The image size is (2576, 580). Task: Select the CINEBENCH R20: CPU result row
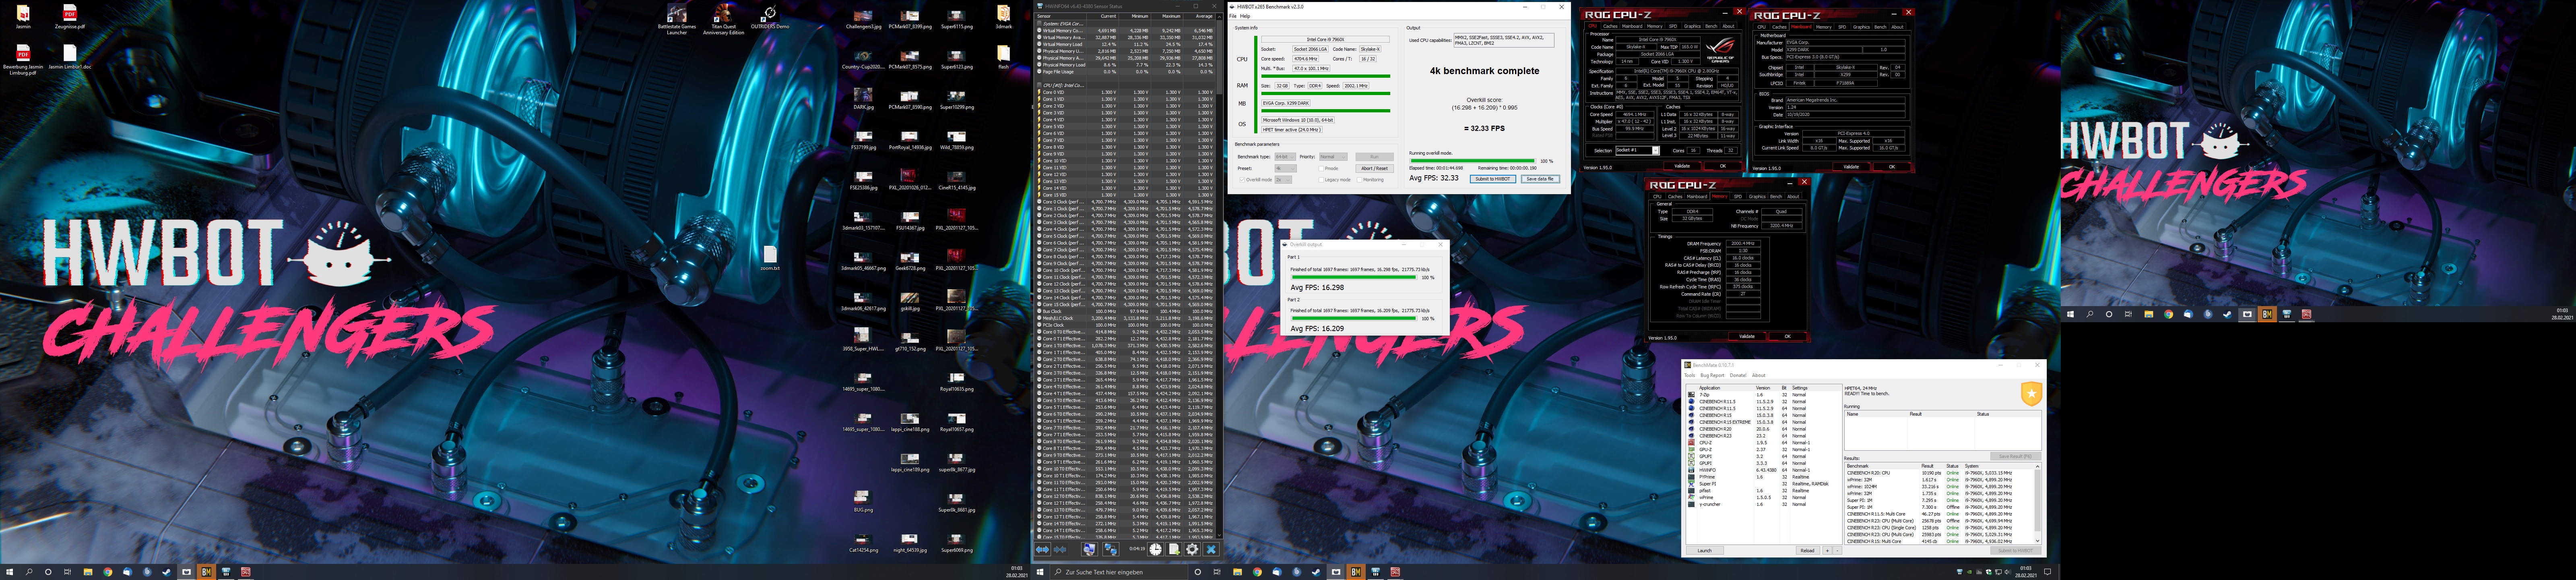pyautogui.click(x=1940, y=473)
